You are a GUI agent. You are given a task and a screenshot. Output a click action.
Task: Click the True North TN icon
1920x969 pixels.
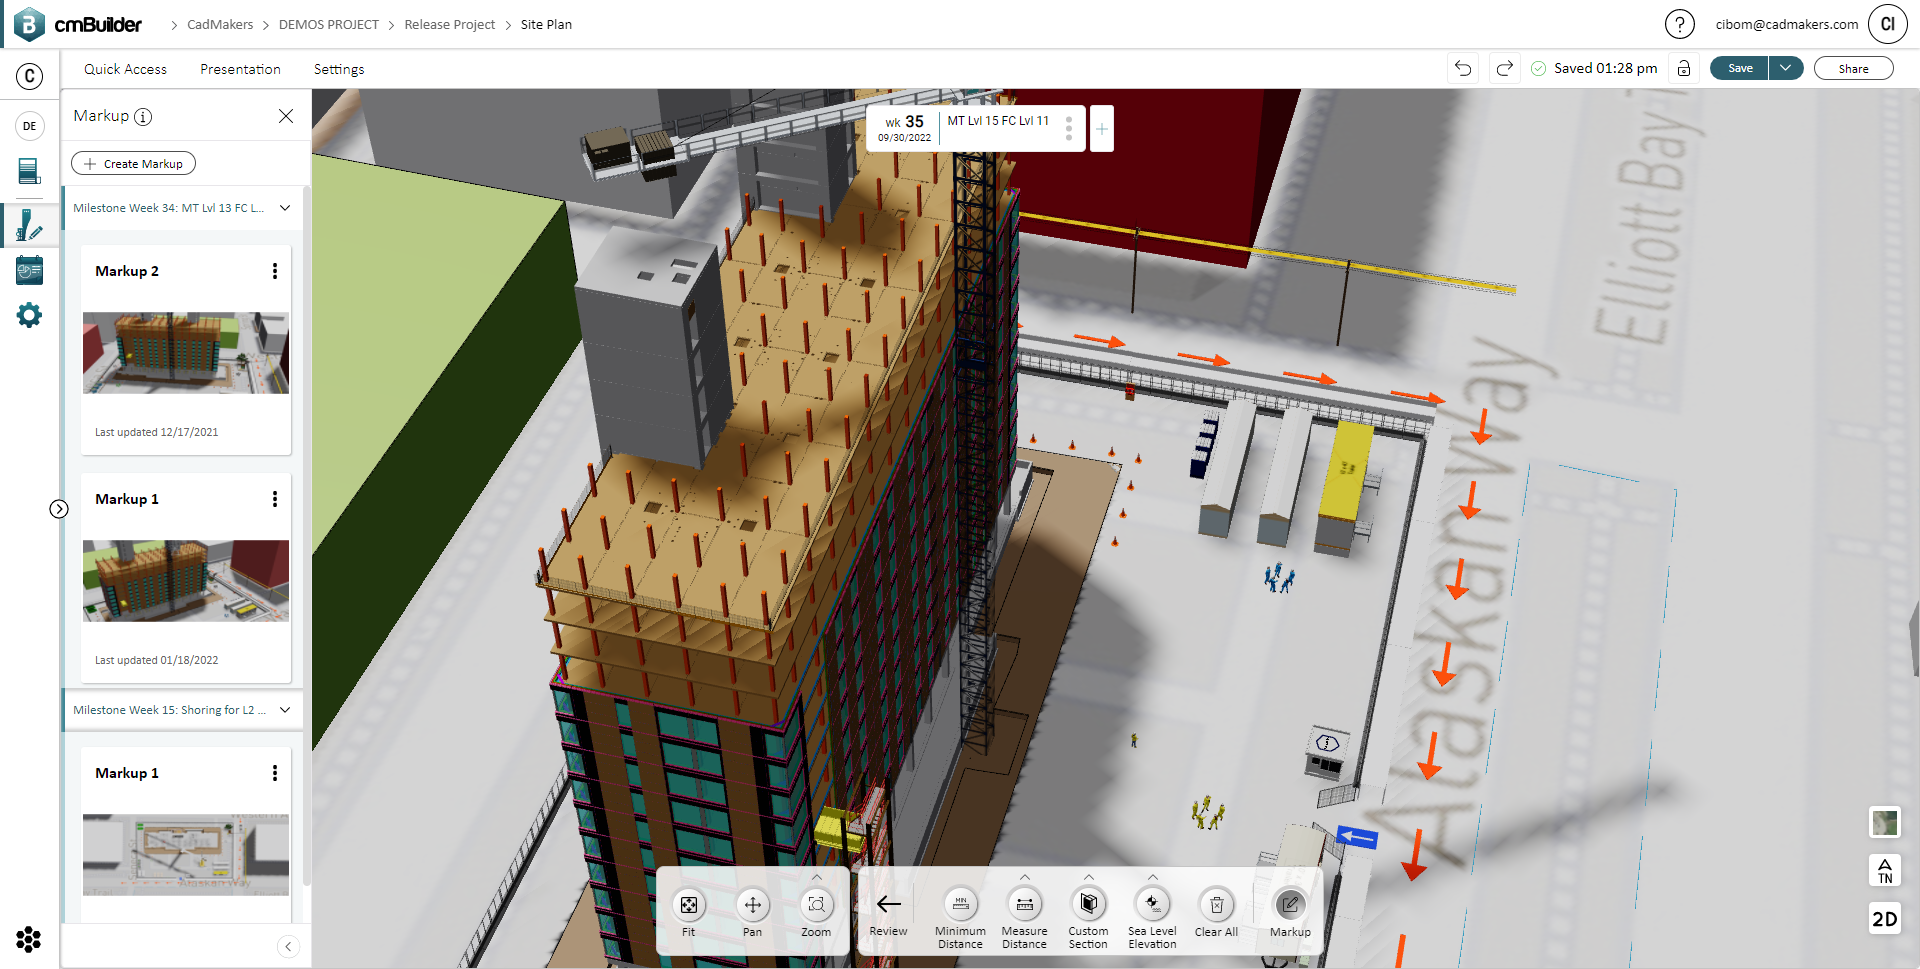click(x=1884, y=870)
